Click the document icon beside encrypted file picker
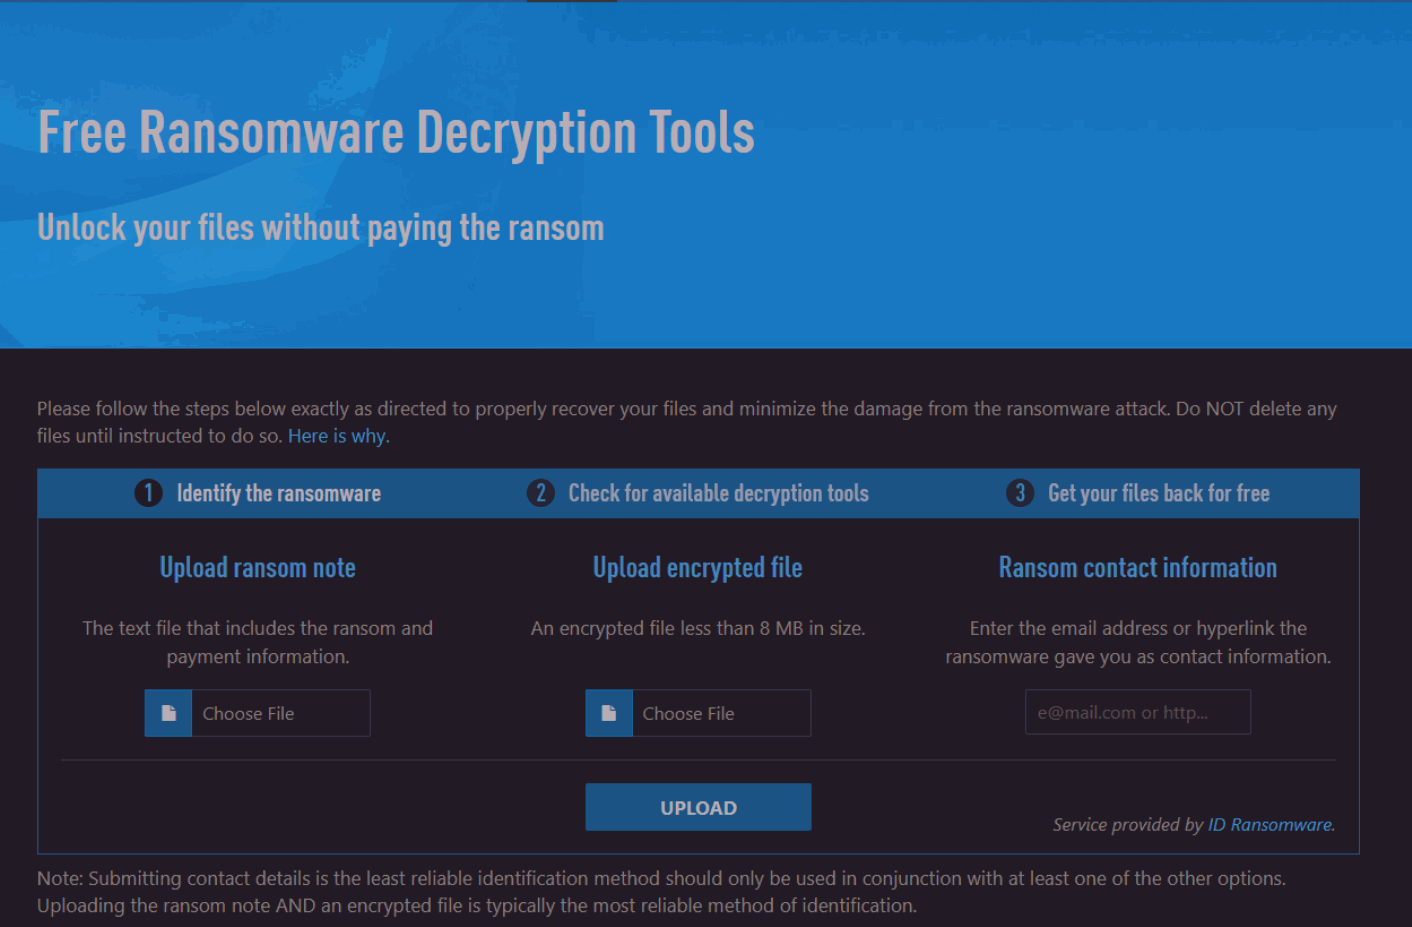Viewport: 1412px width, 927px height. click(608, 712)
